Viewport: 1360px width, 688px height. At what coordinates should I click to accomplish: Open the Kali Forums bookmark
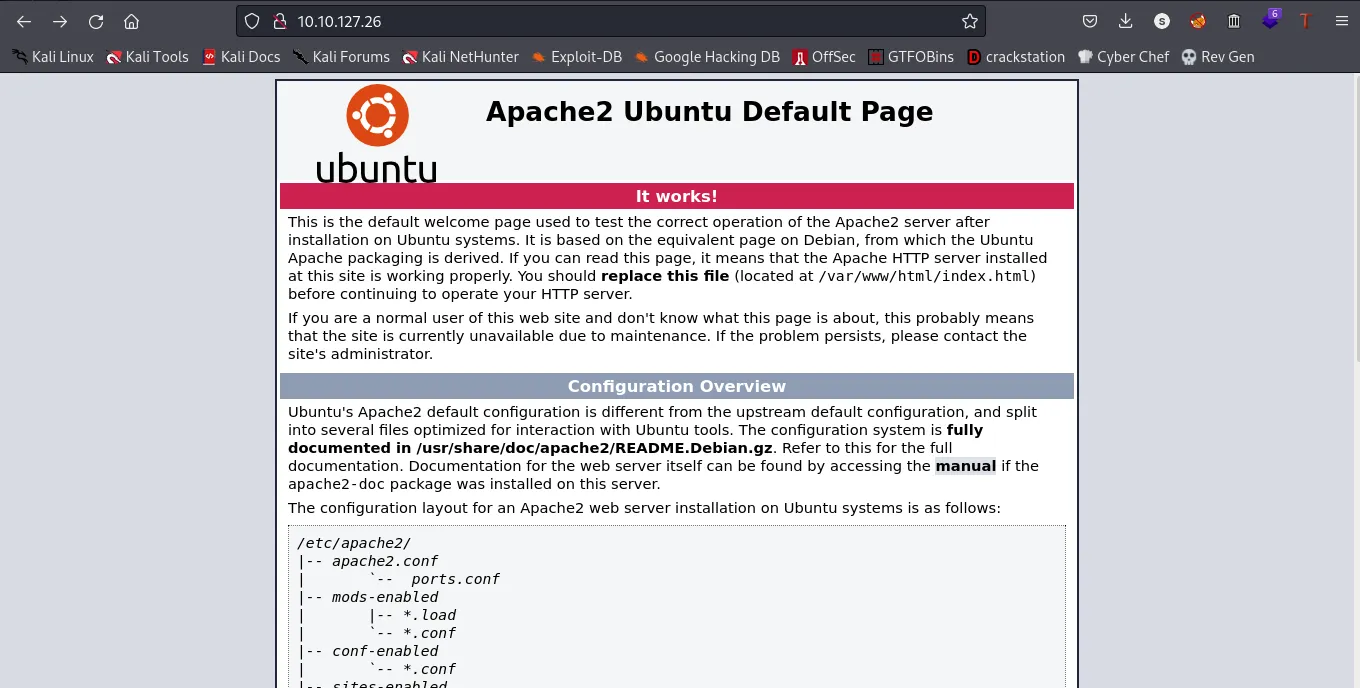(341, 57)
